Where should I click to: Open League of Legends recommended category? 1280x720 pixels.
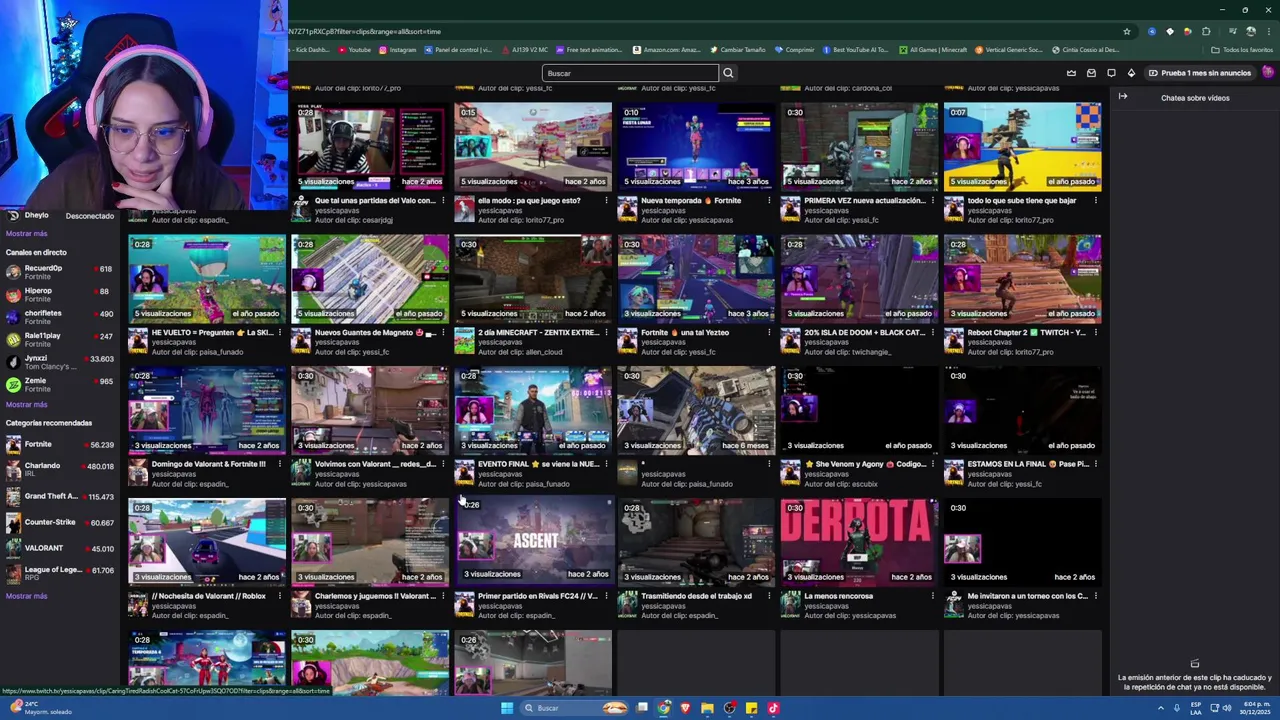58,574
